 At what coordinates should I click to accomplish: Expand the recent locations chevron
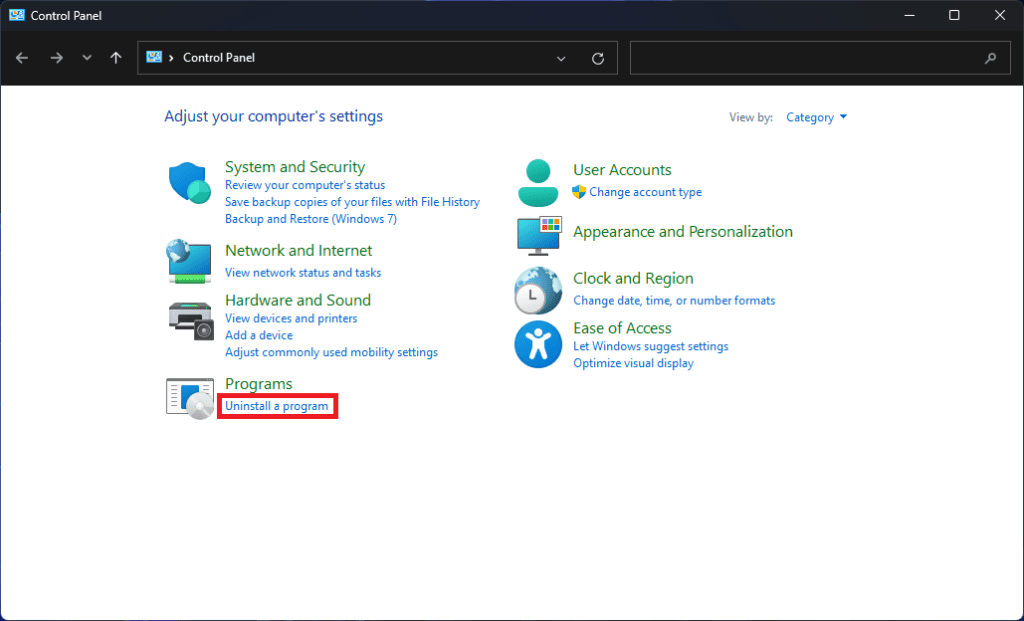(87, 58)
